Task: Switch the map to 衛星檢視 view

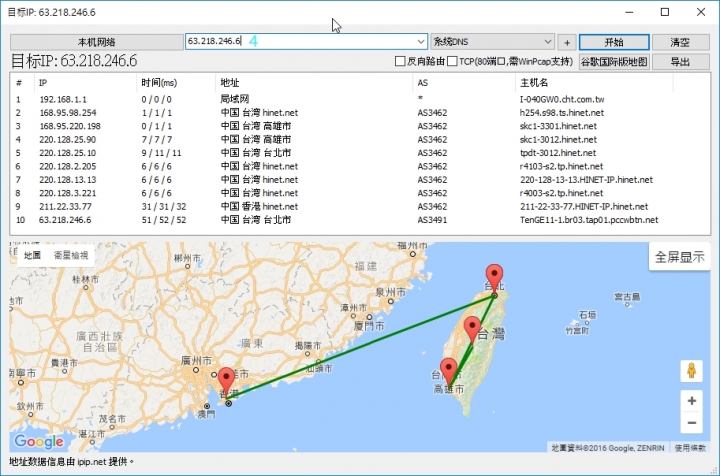Action: point(71,255)
